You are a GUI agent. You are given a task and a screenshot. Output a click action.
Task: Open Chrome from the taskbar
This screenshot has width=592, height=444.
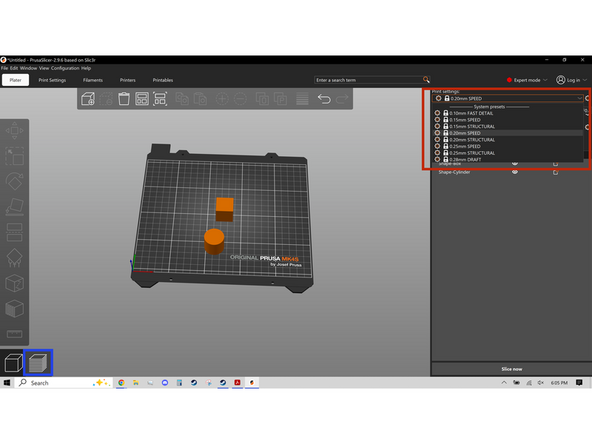[x=121, y=383]
